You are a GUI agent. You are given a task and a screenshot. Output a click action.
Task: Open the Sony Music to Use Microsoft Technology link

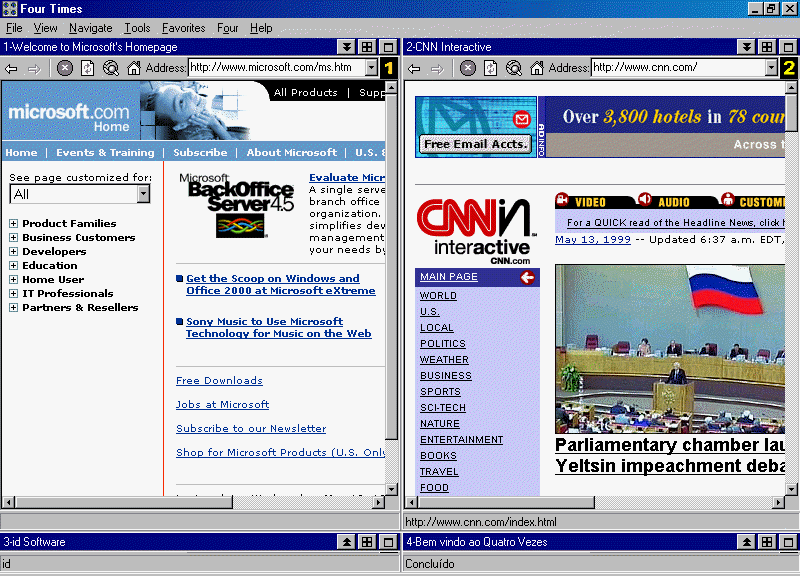[279, 328]
